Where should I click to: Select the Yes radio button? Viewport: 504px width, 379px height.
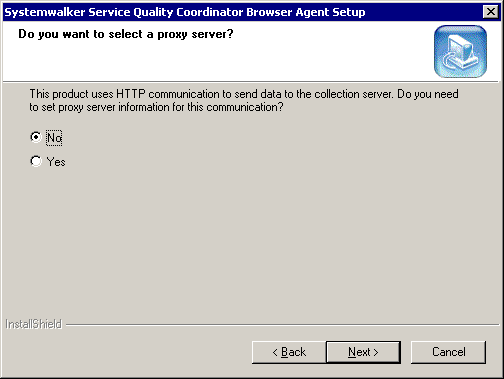(36, 161)
